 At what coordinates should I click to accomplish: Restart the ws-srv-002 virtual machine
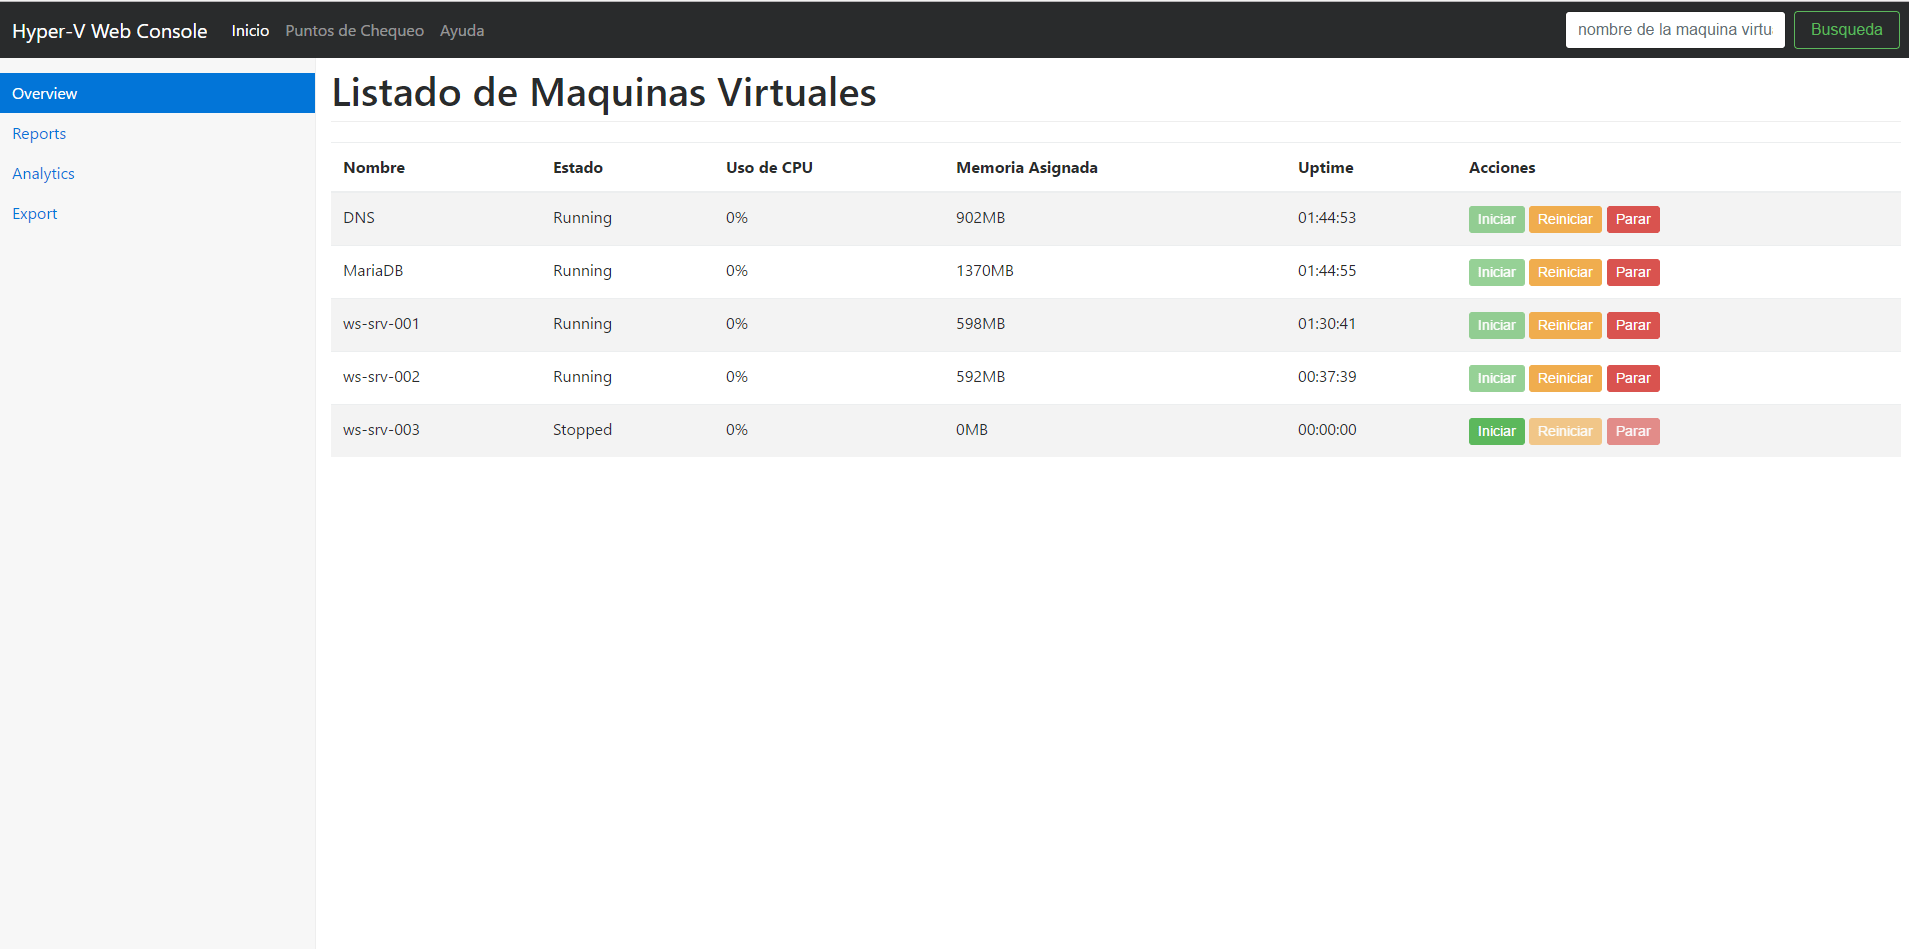1564,378
